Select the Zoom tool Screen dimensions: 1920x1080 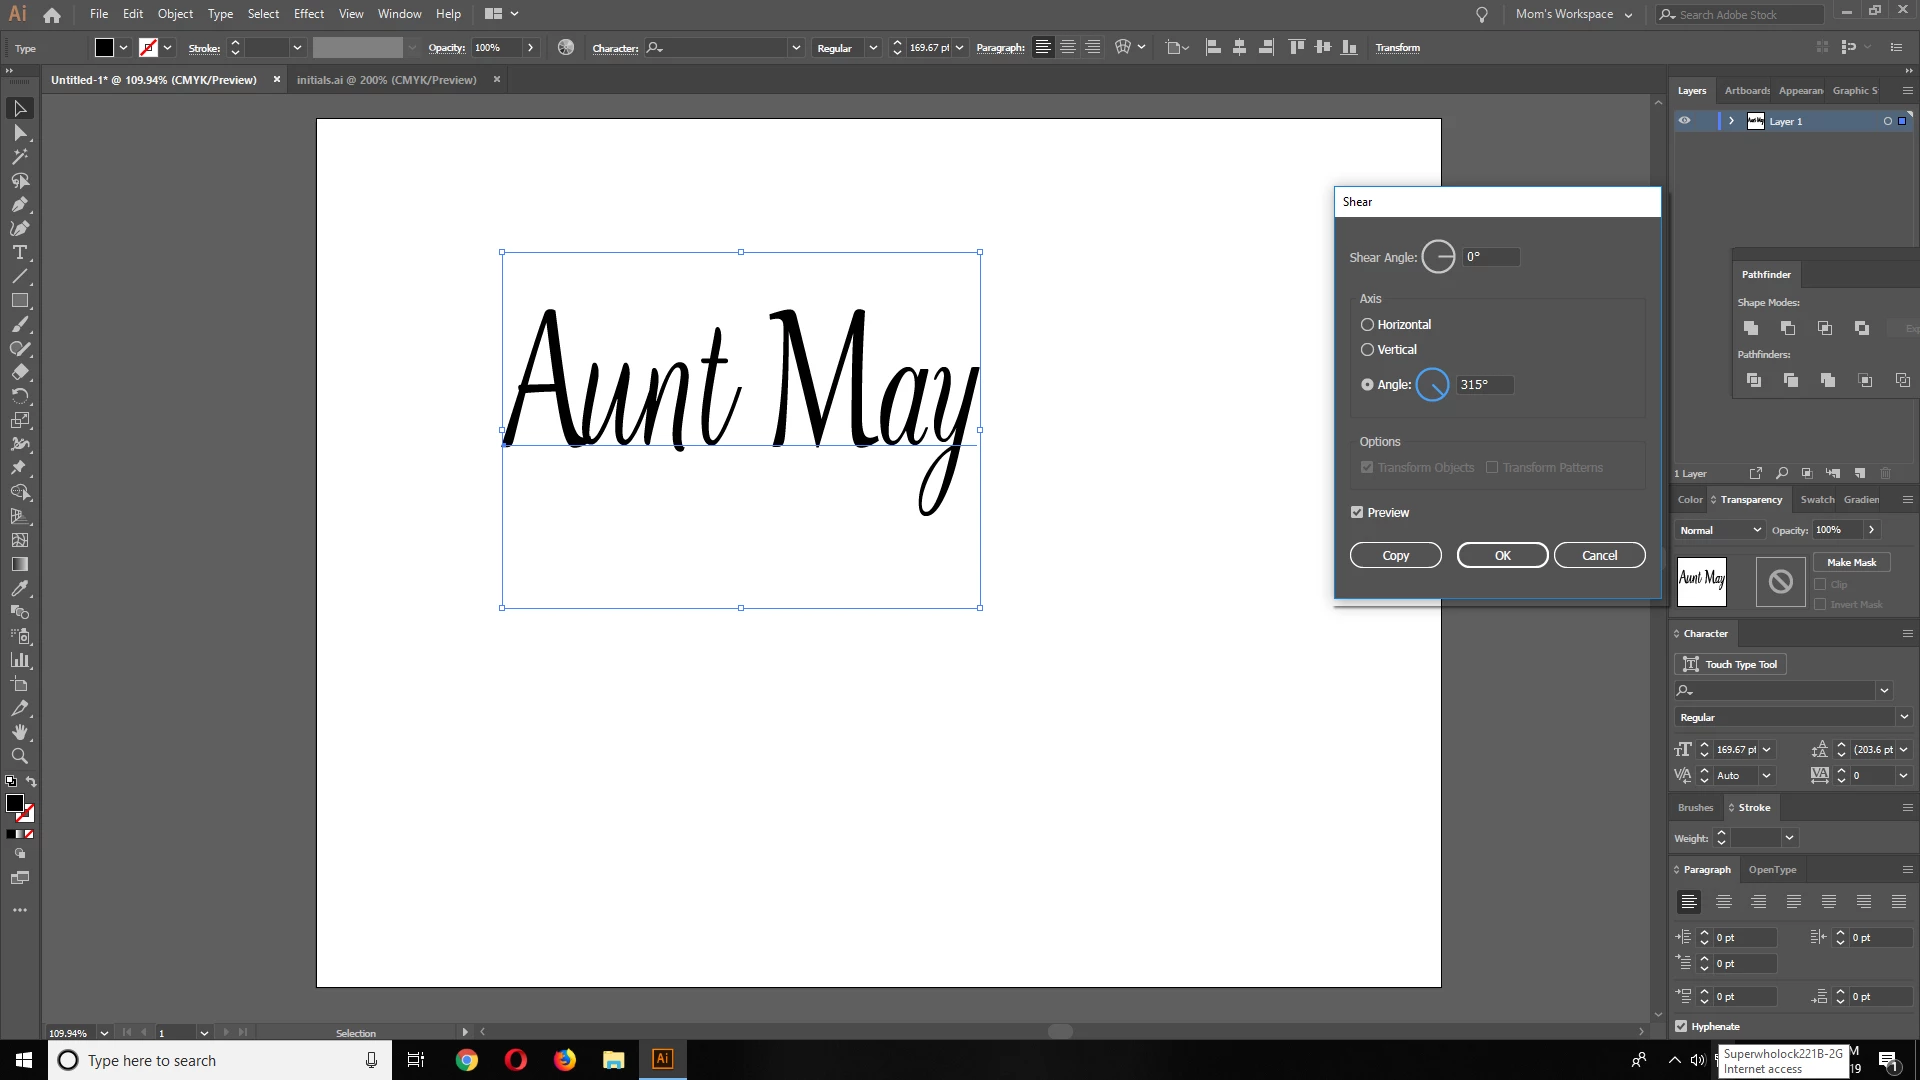coord(19,756)
